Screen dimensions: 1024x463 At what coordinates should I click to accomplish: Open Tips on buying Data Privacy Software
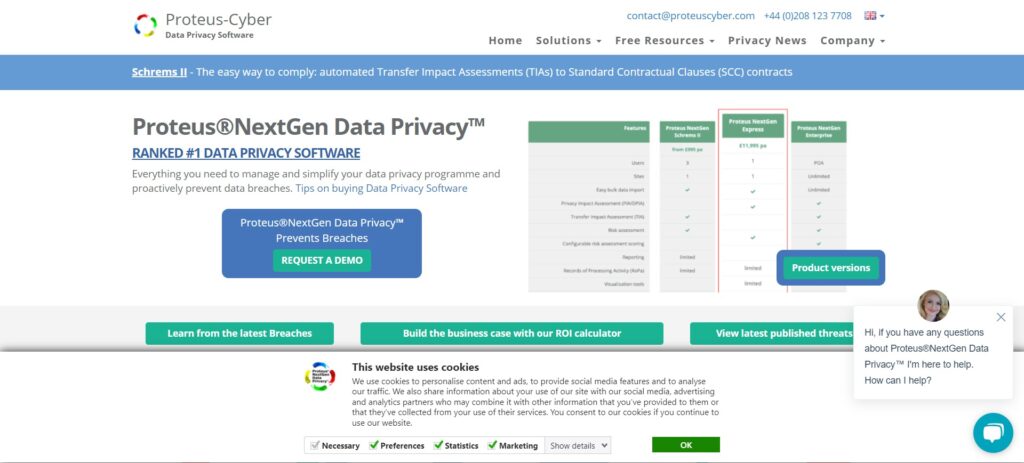[x=381, y=188]
